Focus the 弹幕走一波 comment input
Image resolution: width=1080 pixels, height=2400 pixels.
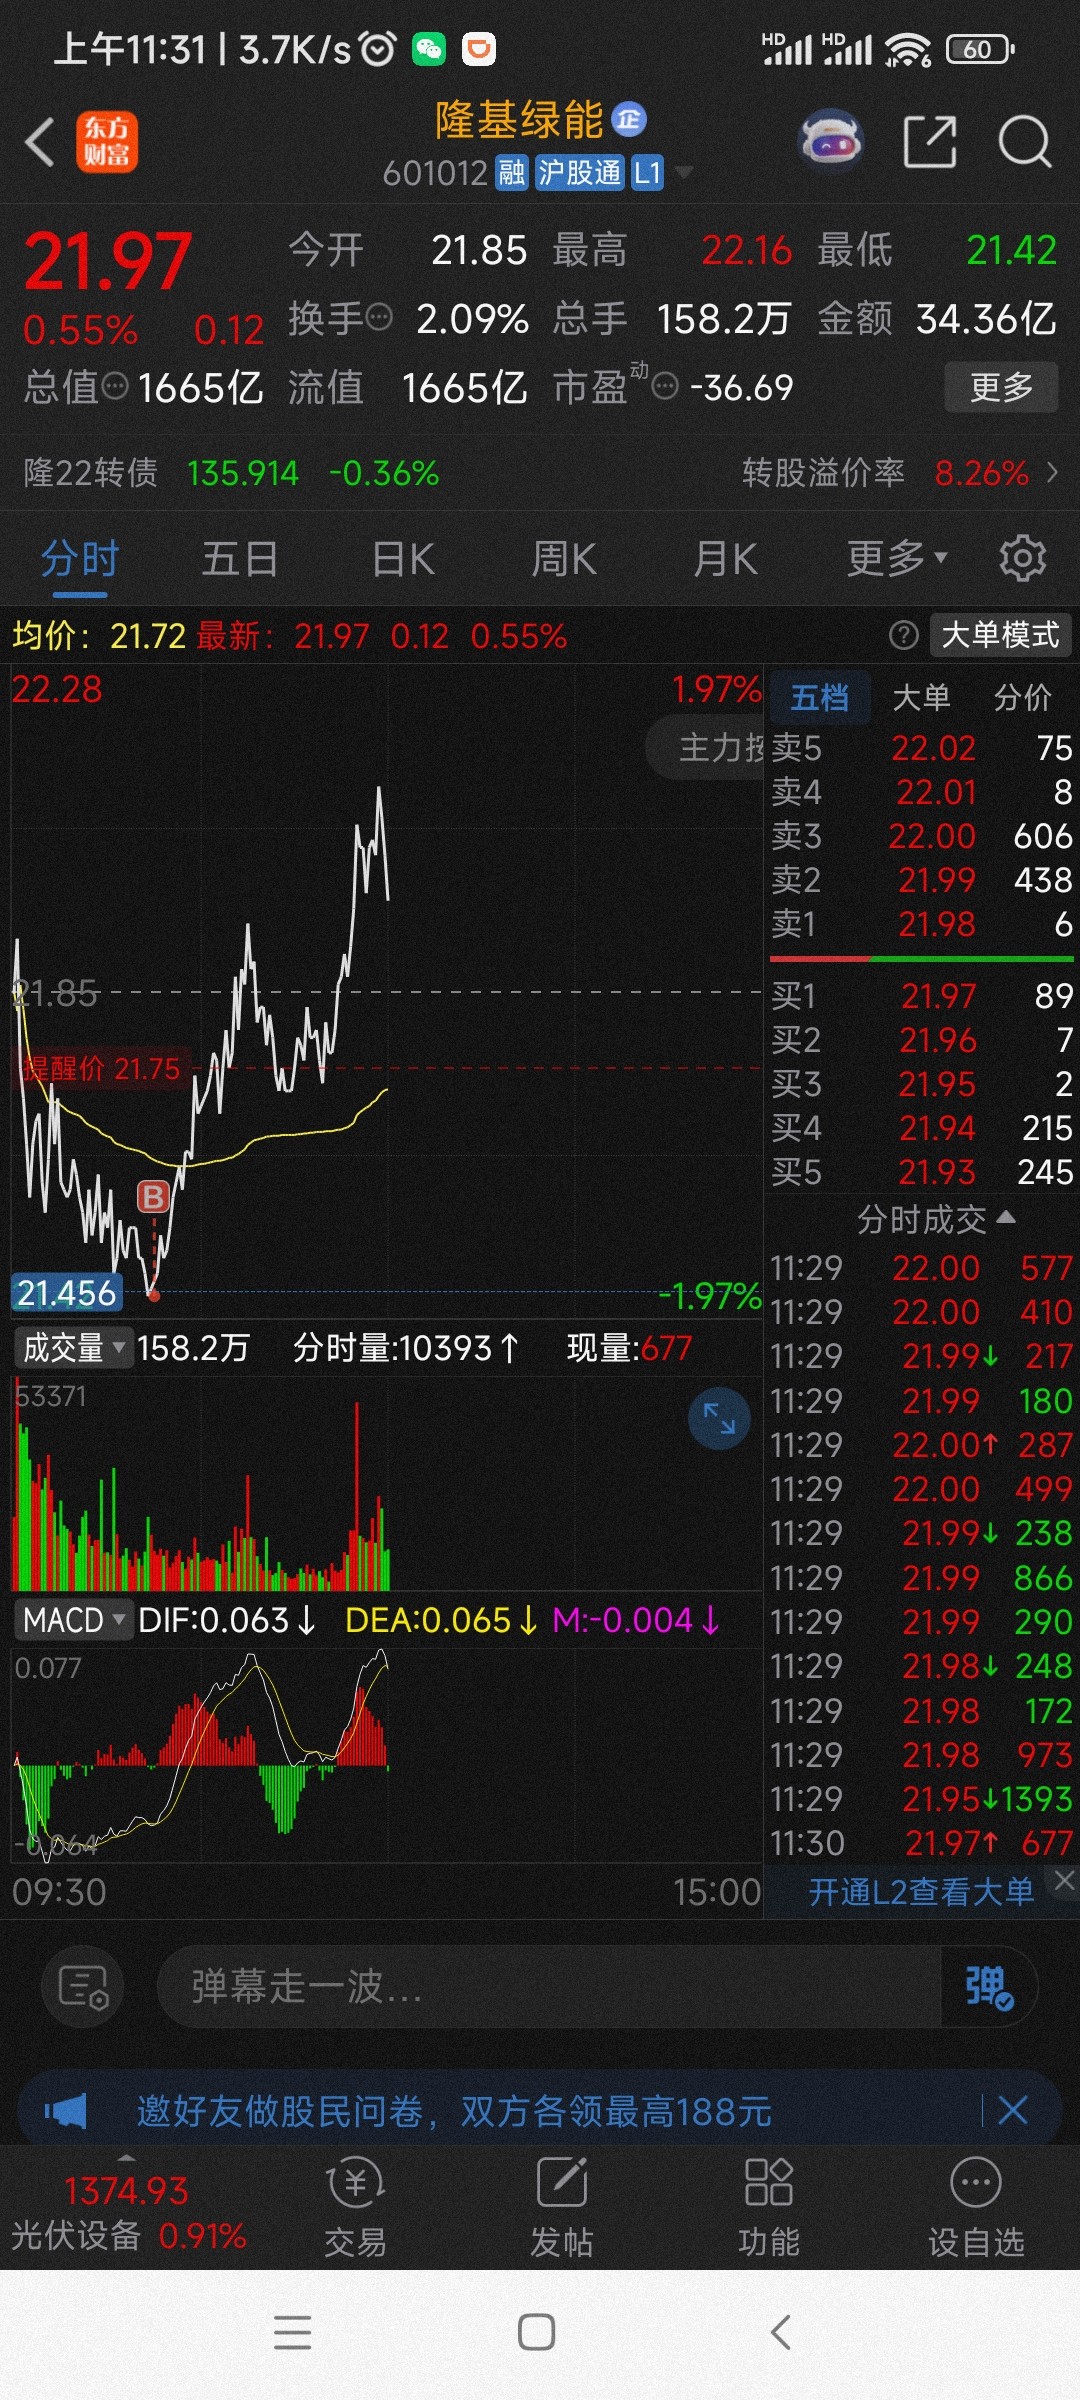(550, 1986)
